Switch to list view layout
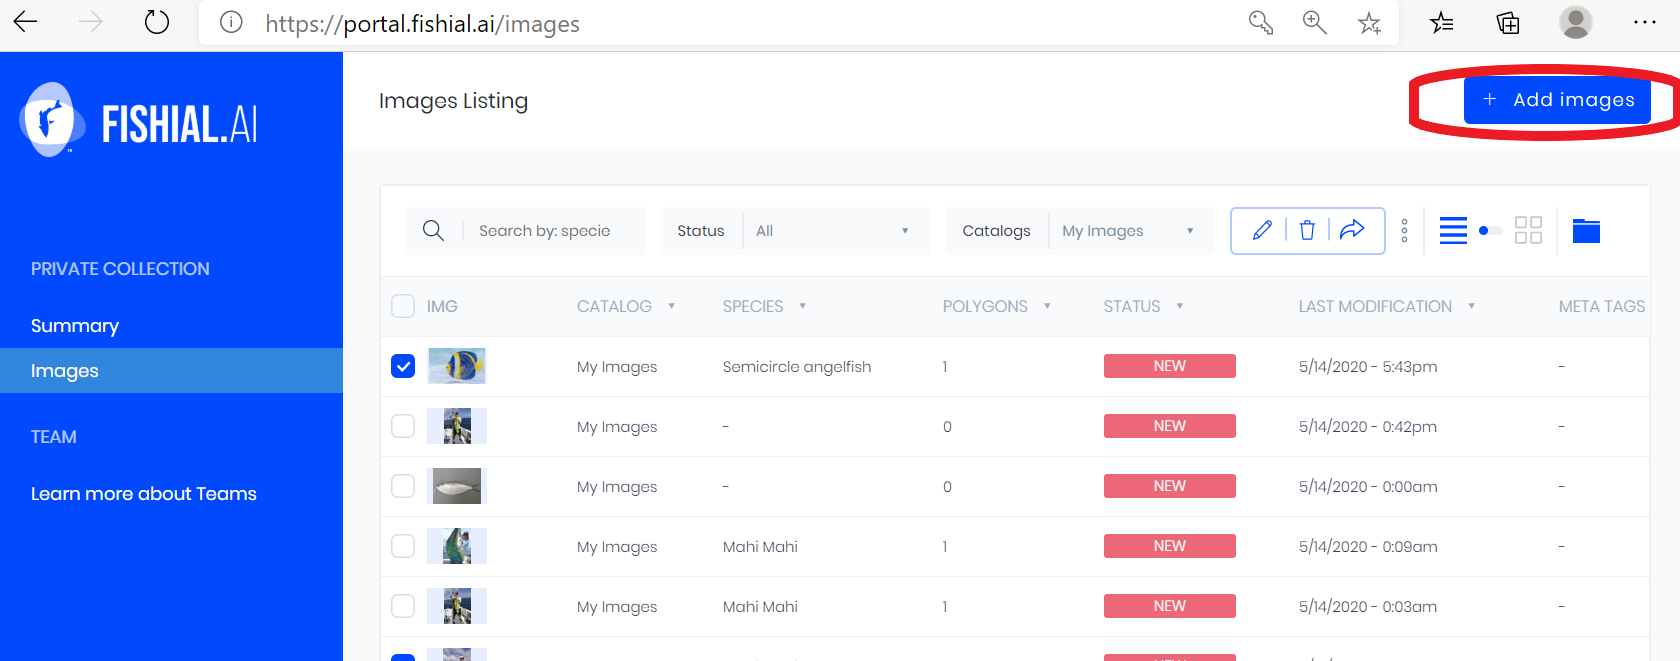Viewport: 1680px width, 661px height. [x=1453, y=231]
